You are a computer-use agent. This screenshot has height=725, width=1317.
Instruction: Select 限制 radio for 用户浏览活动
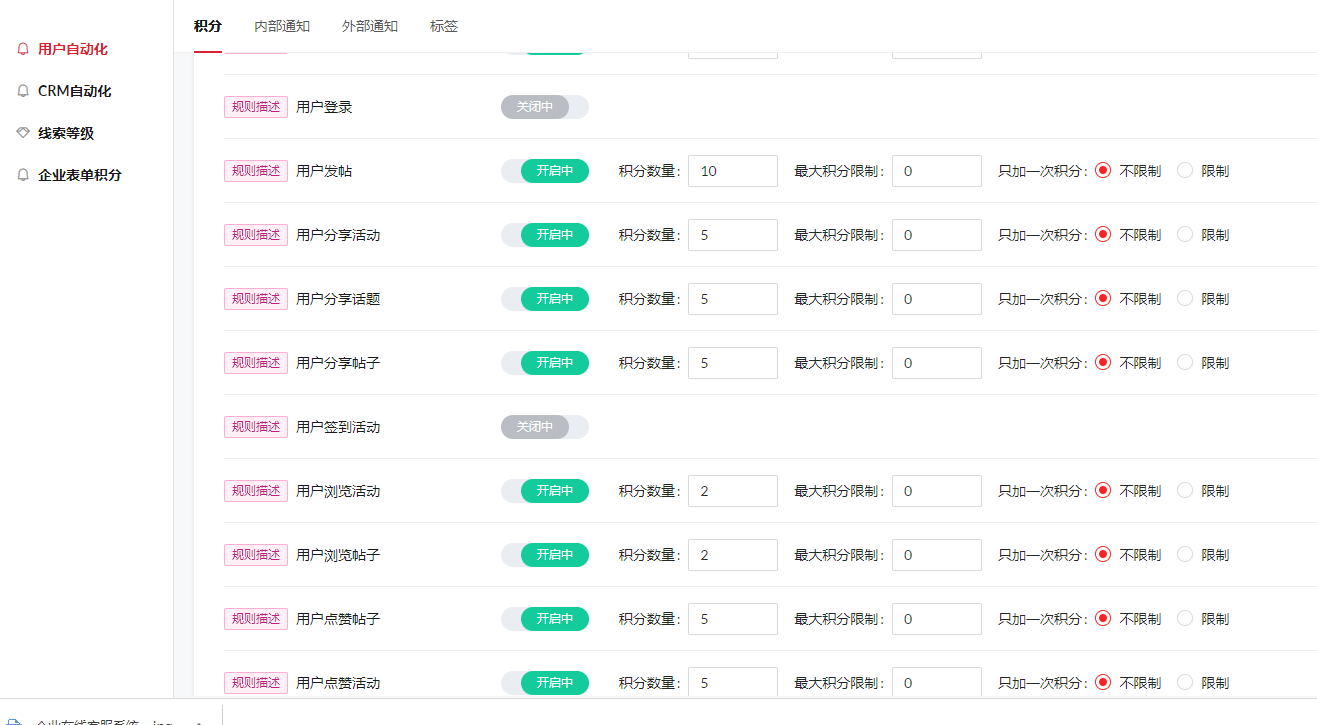1185,491
